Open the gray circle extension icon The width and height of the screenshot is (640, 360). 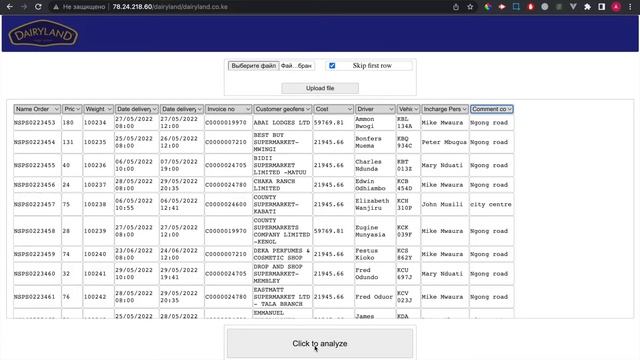coord(544,7)
